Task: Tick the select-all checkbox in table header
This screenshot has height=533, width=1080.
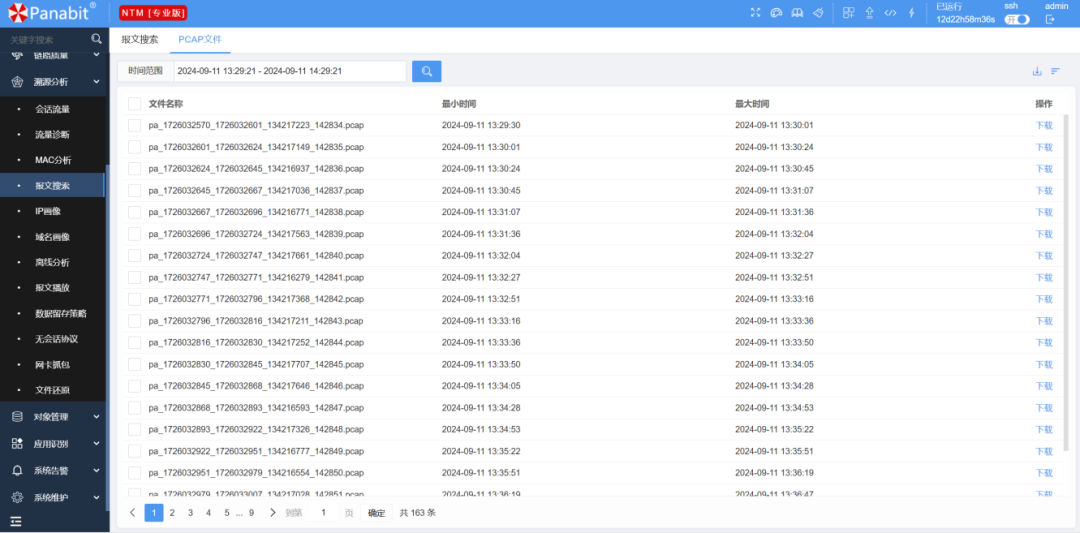Action: (134, 104)
